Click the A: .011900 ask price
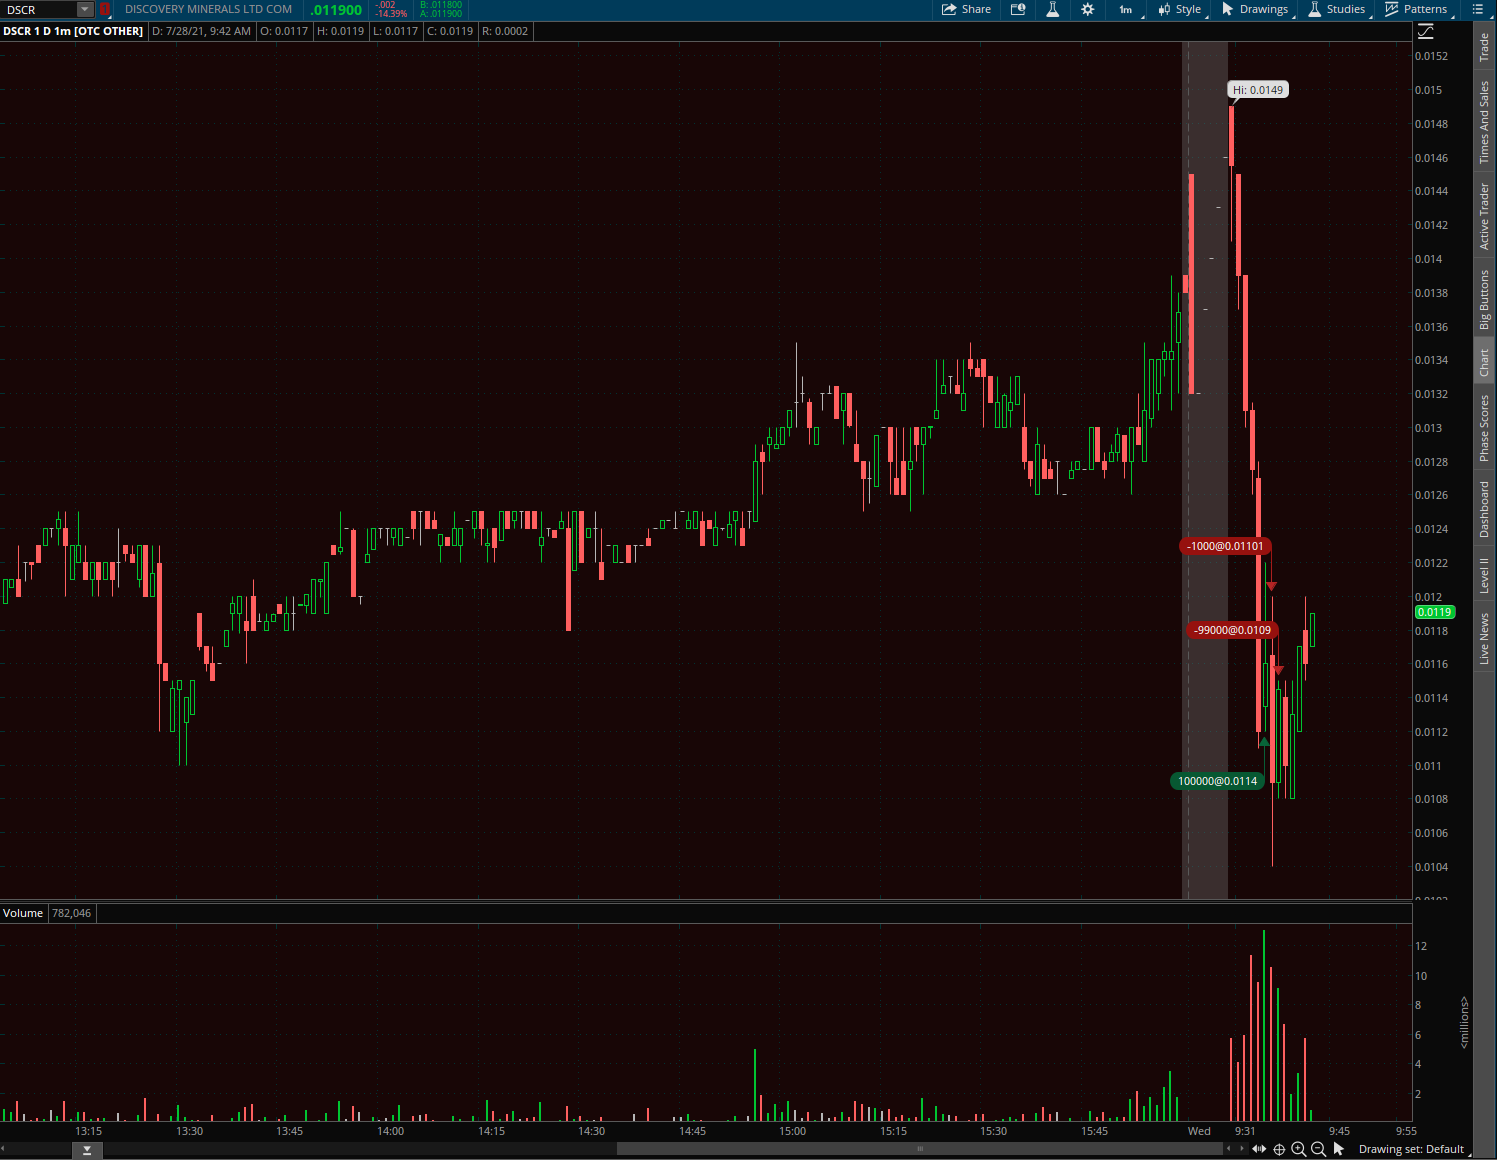The width and height of the screenshot is (1497, 1160). pyautogui.click(x=441, y=14)
